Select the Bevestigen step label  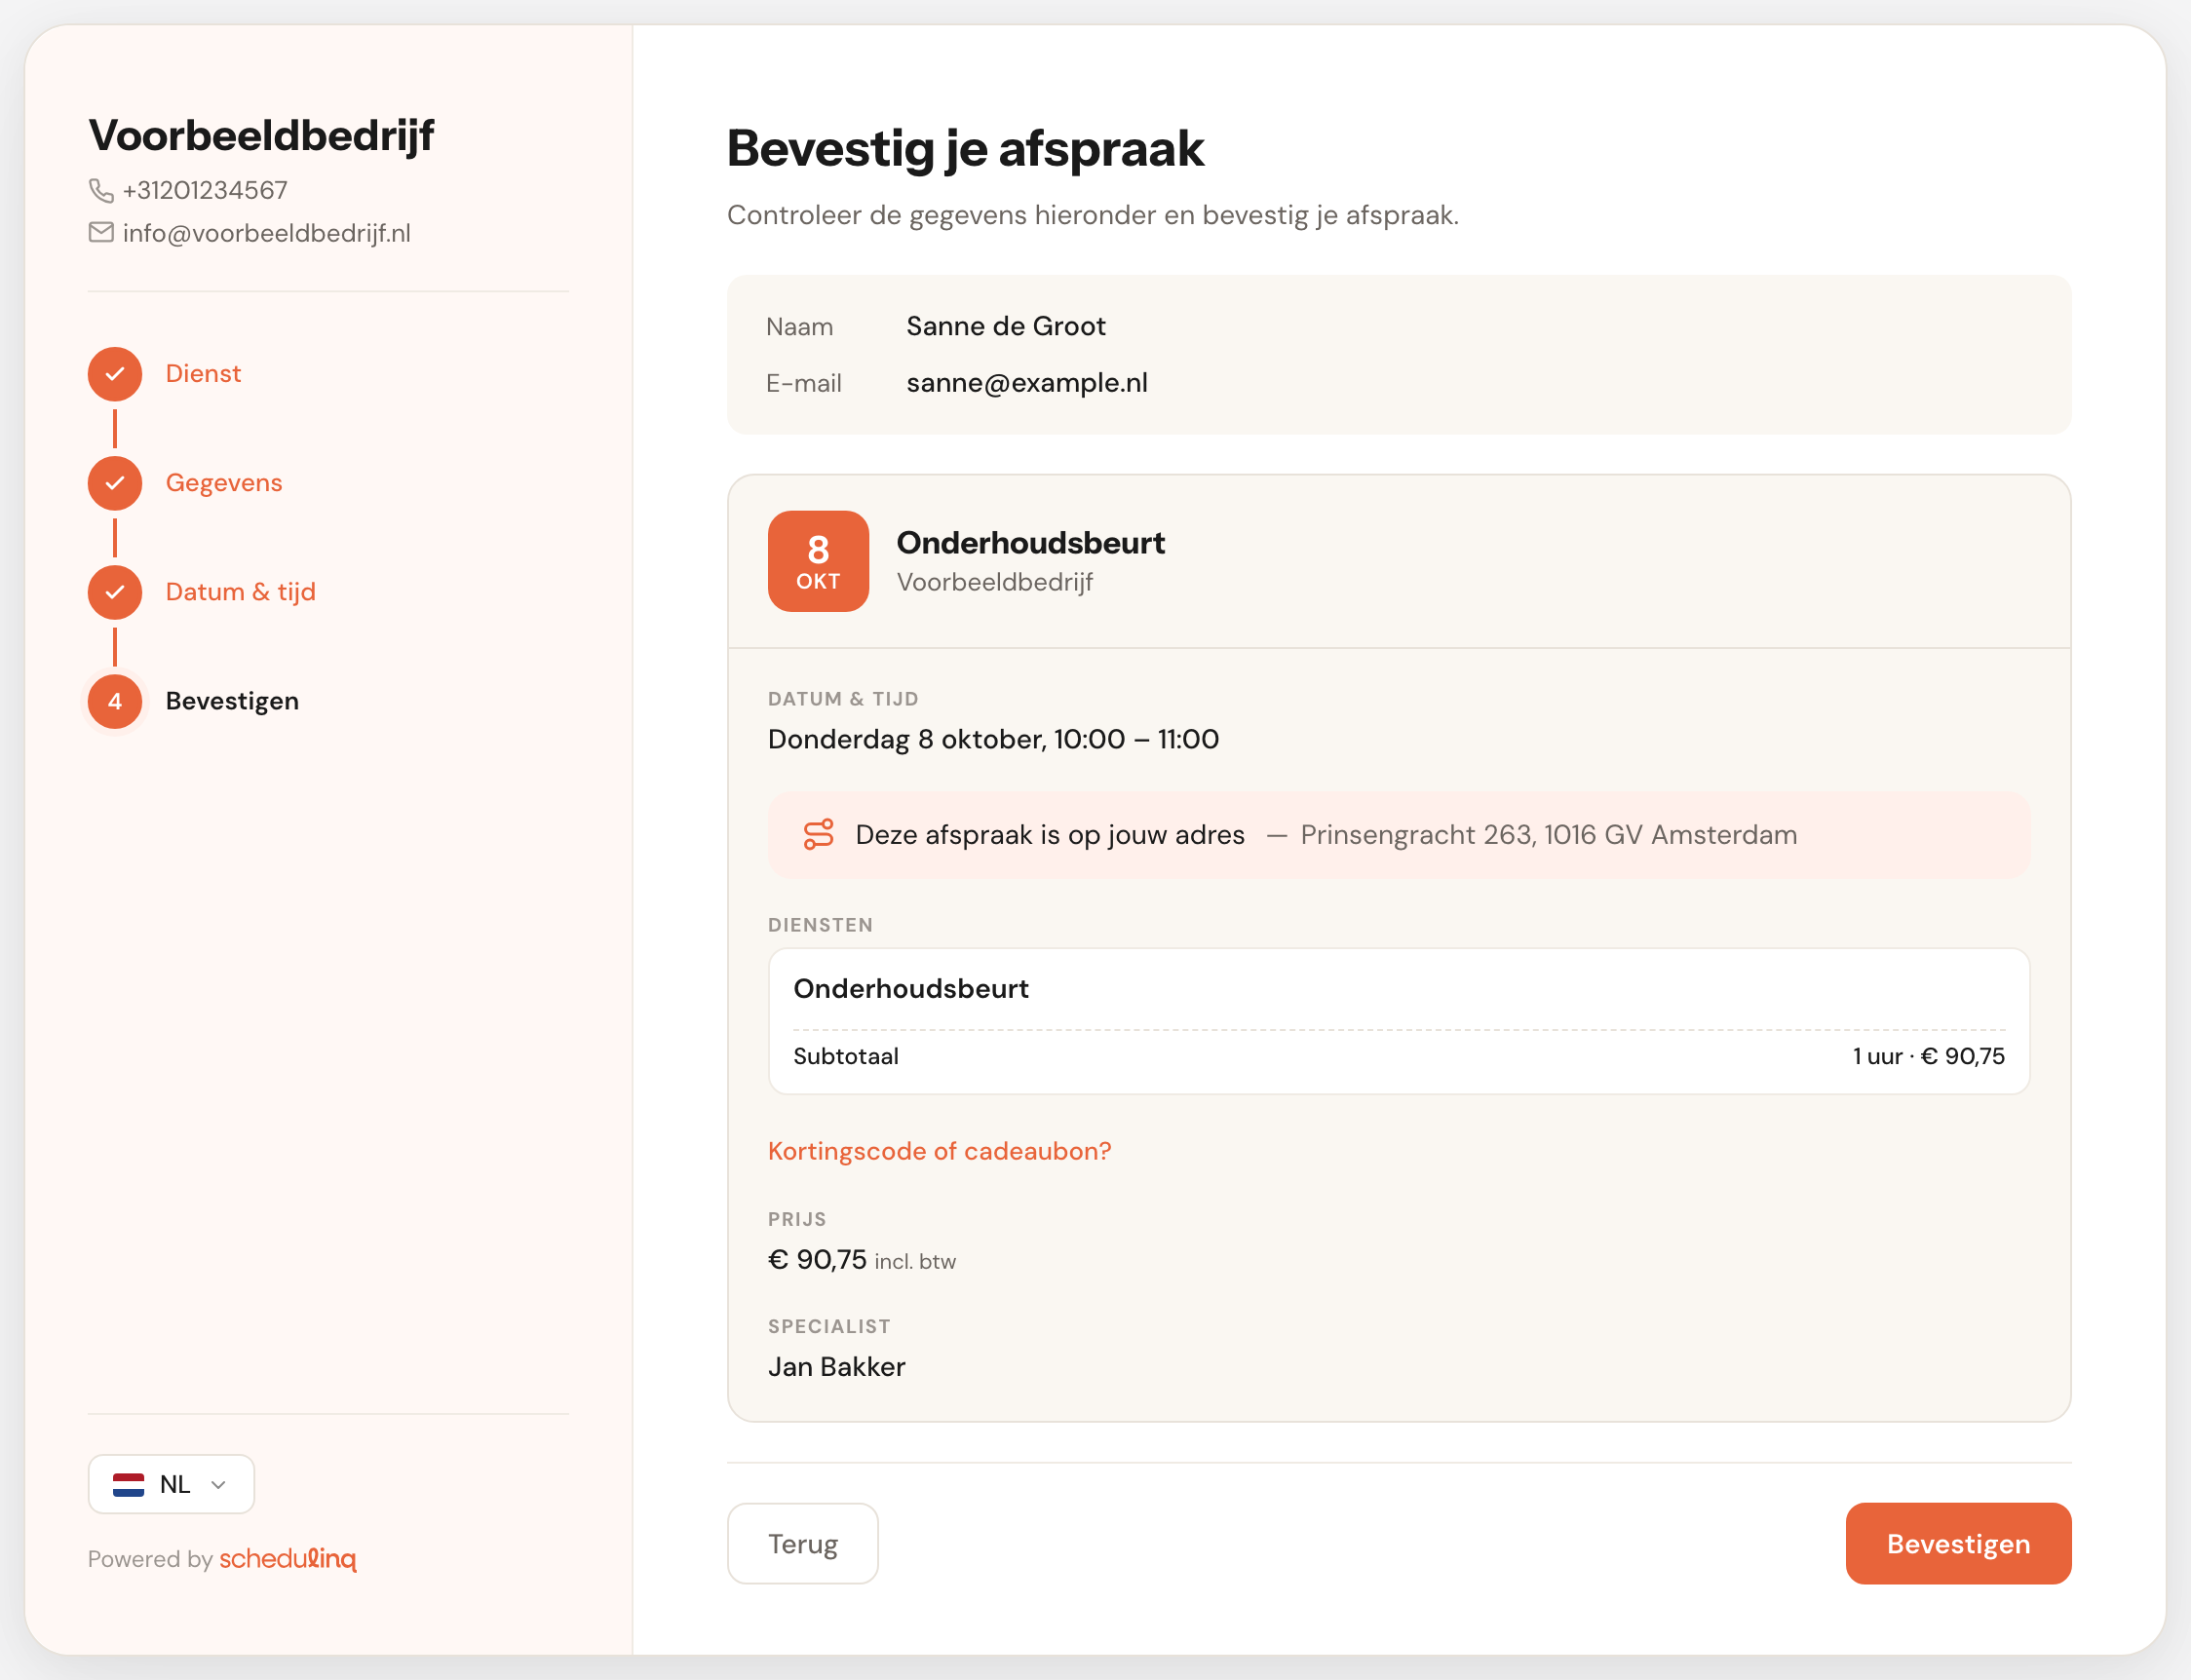pyautogui.click(x=232, y=701)
